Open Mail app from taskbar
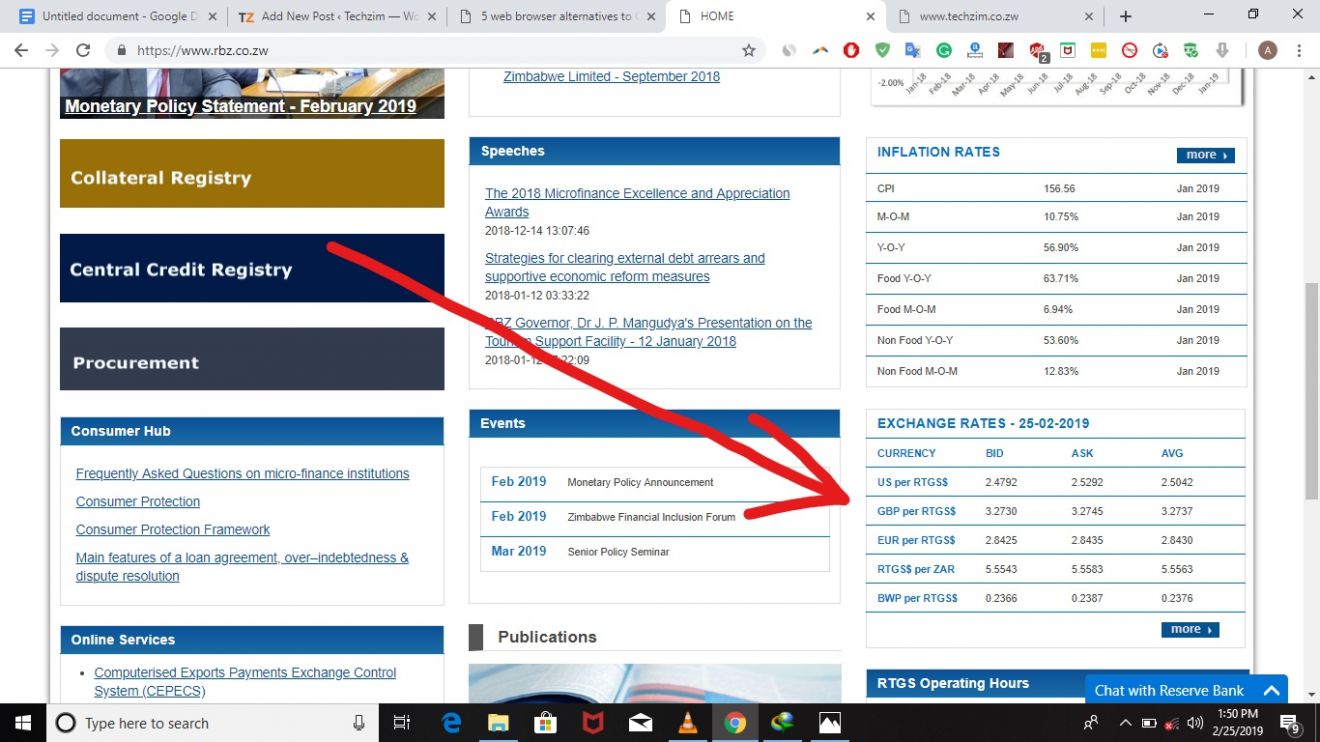This screenshot has height=742, width=1320. click(640, 723)
